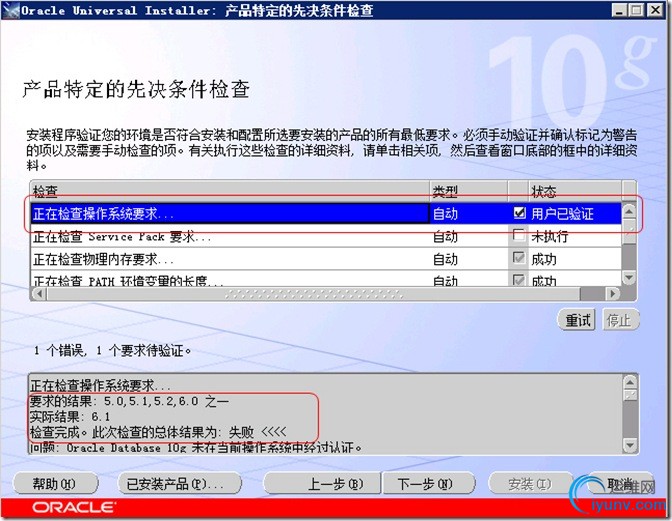
Task: Click the 检查 column header
Action: point(230,192)
